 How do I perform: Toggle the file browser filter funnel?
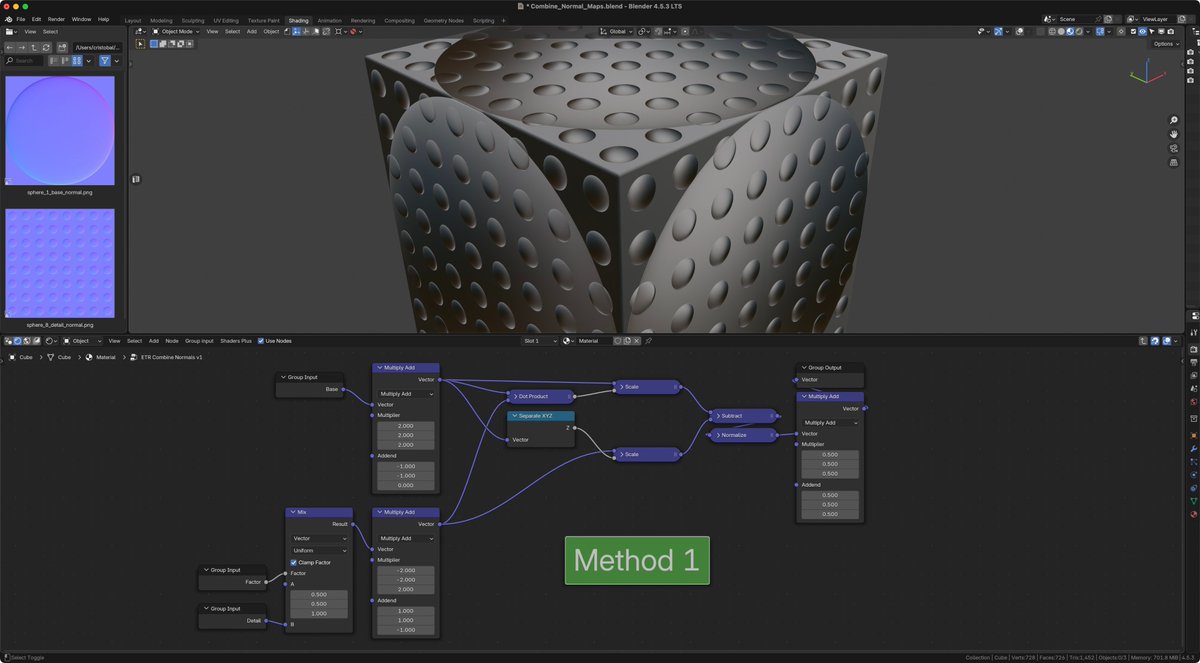[105, 61]
